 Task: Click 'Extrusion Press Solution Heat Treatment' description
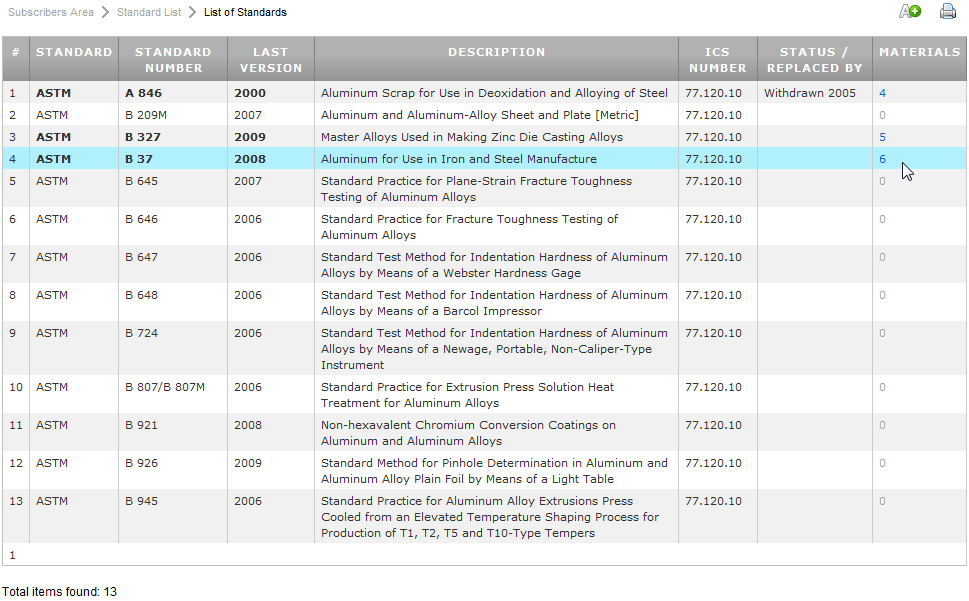coord(467,395)
